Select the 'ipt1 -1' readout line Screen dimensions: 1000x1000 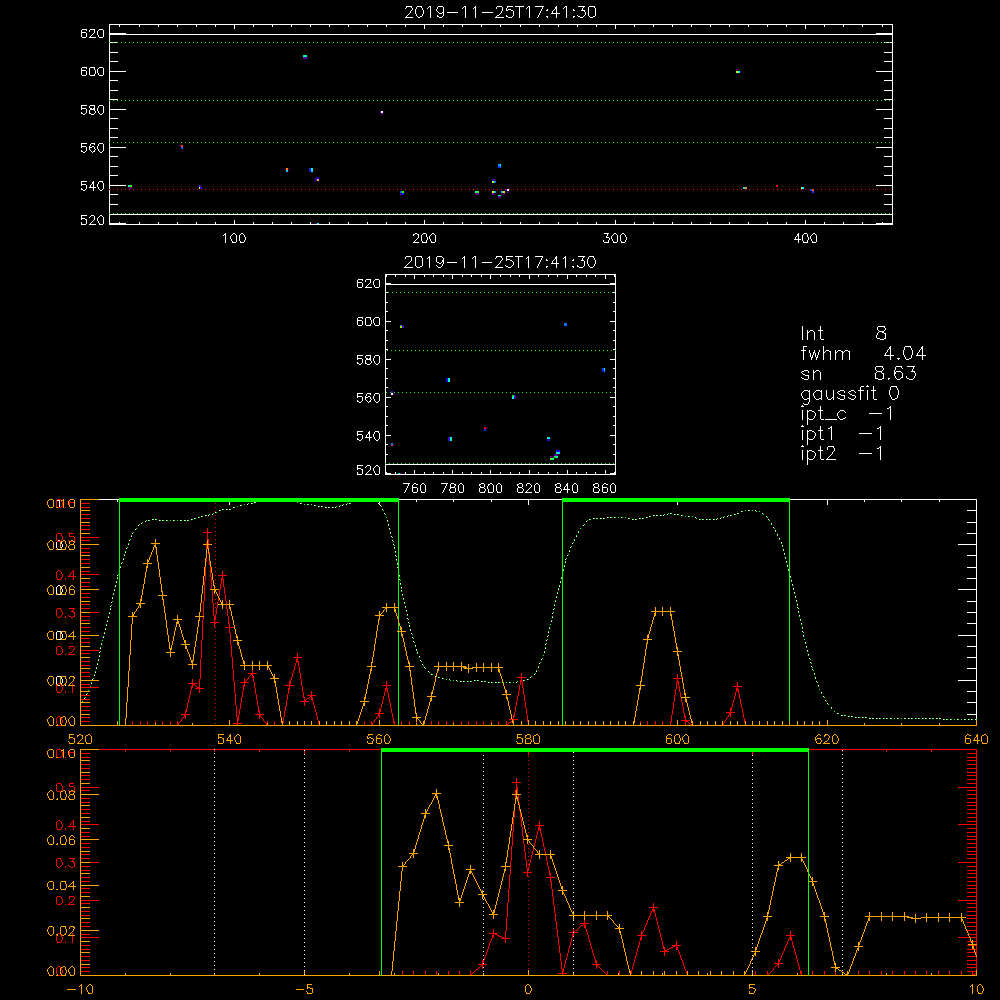click(842, 434)
